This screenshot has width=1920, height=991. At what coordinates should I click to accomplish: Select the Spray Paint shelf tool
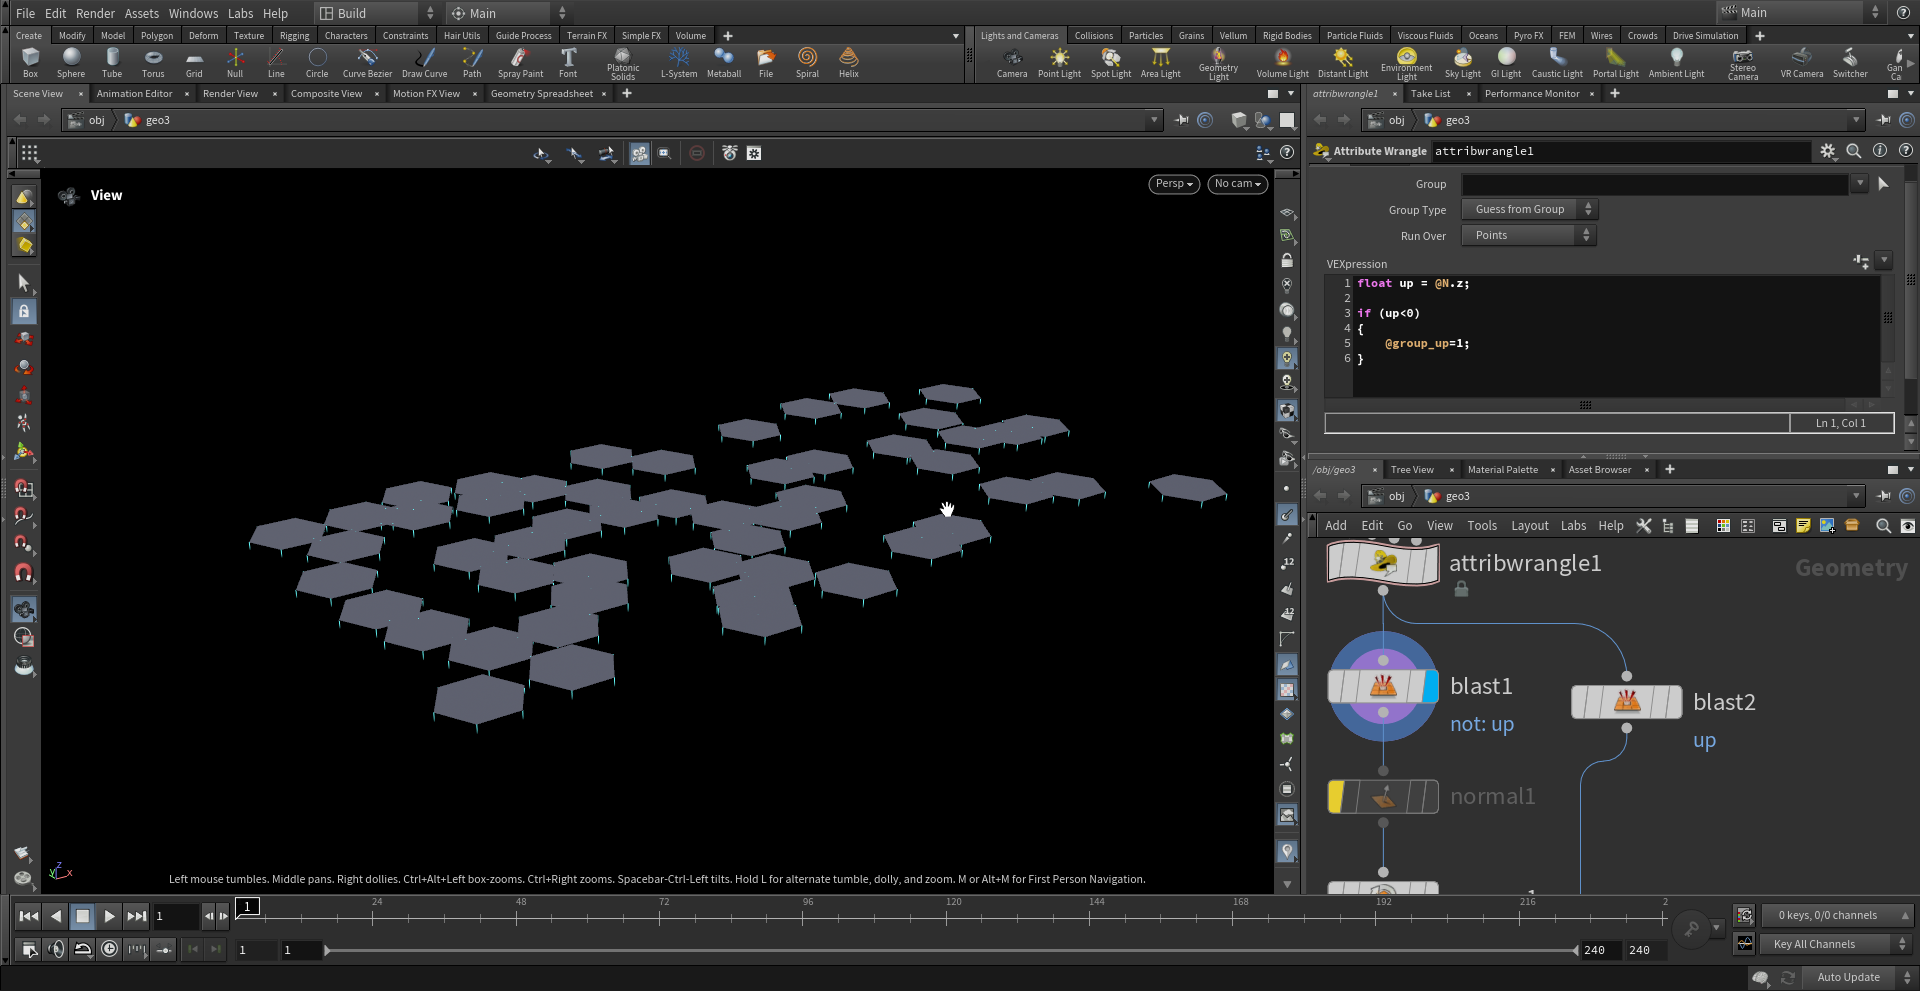520,62
